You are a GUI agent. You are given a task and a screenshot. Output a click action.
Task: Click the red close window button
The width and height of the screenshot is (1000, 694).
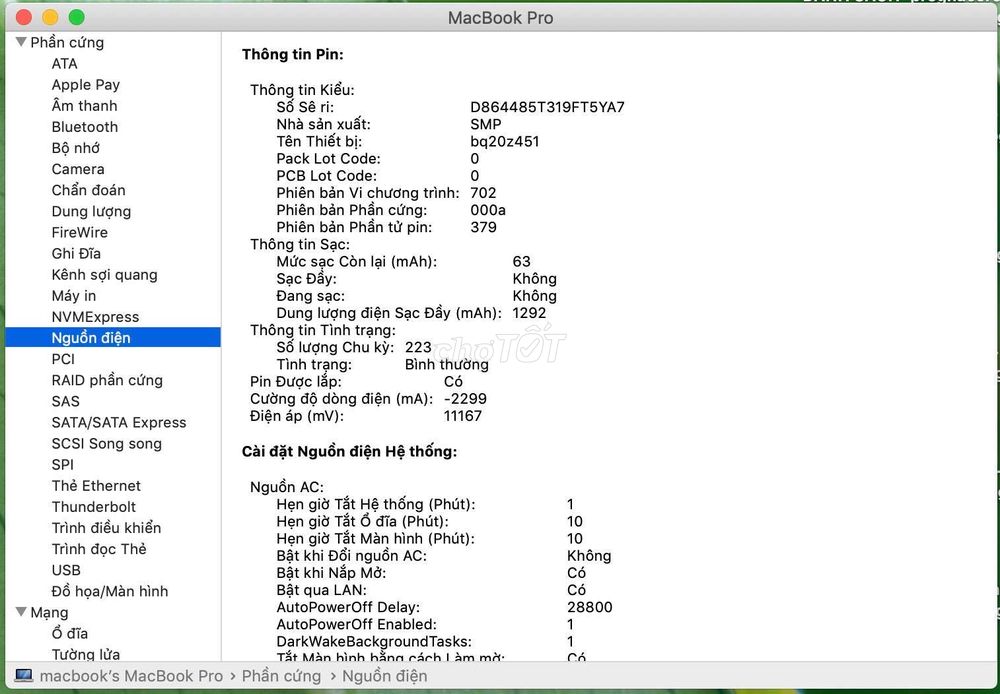24,17
